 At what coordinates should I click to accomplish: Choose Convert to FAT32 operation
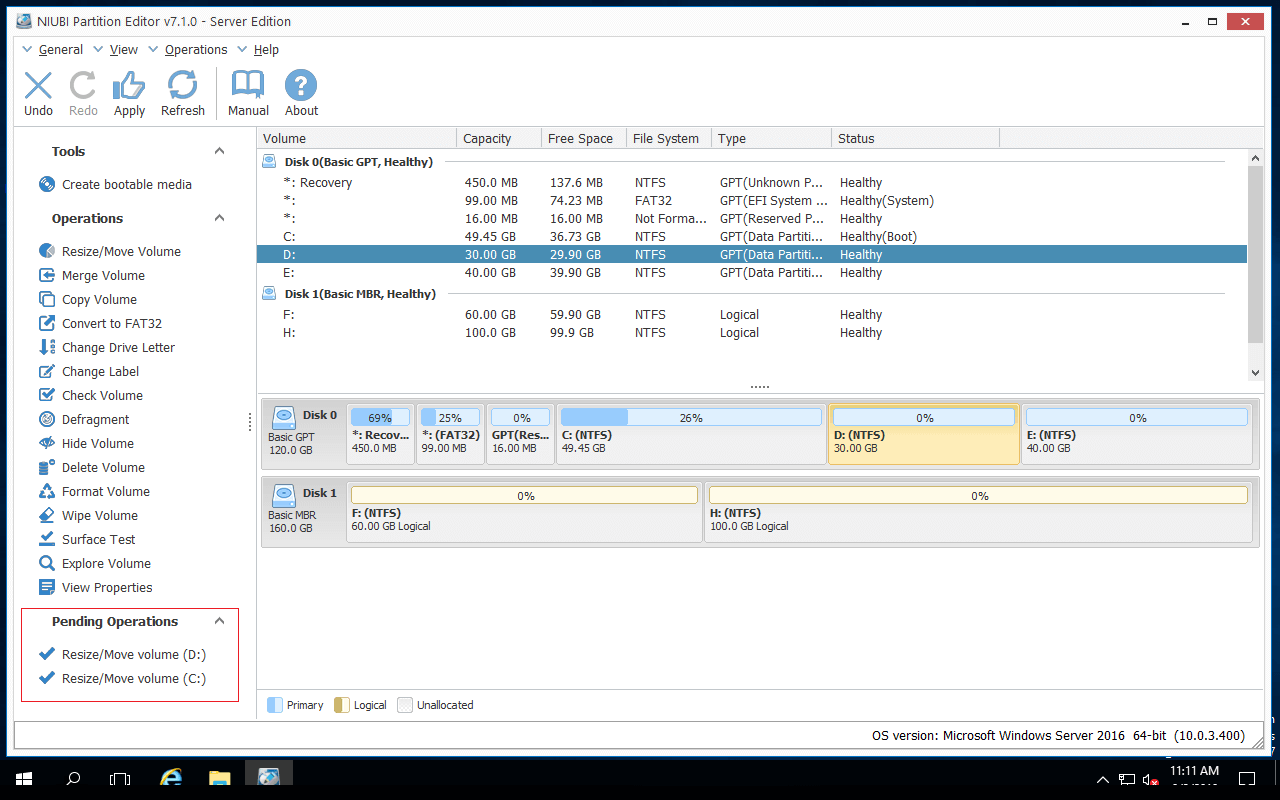(x=100, y=323)
